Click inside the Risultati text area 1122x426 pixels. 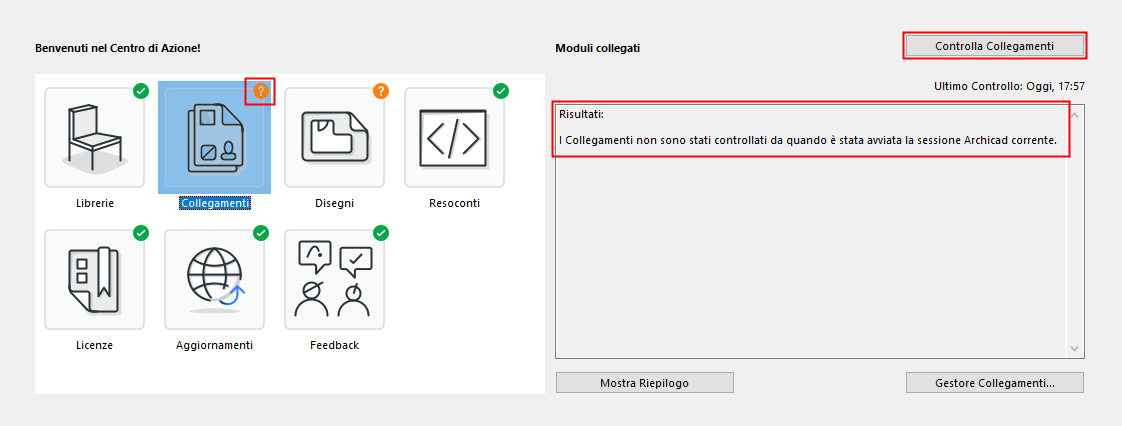pyautogui.click(x=812, y=250)
